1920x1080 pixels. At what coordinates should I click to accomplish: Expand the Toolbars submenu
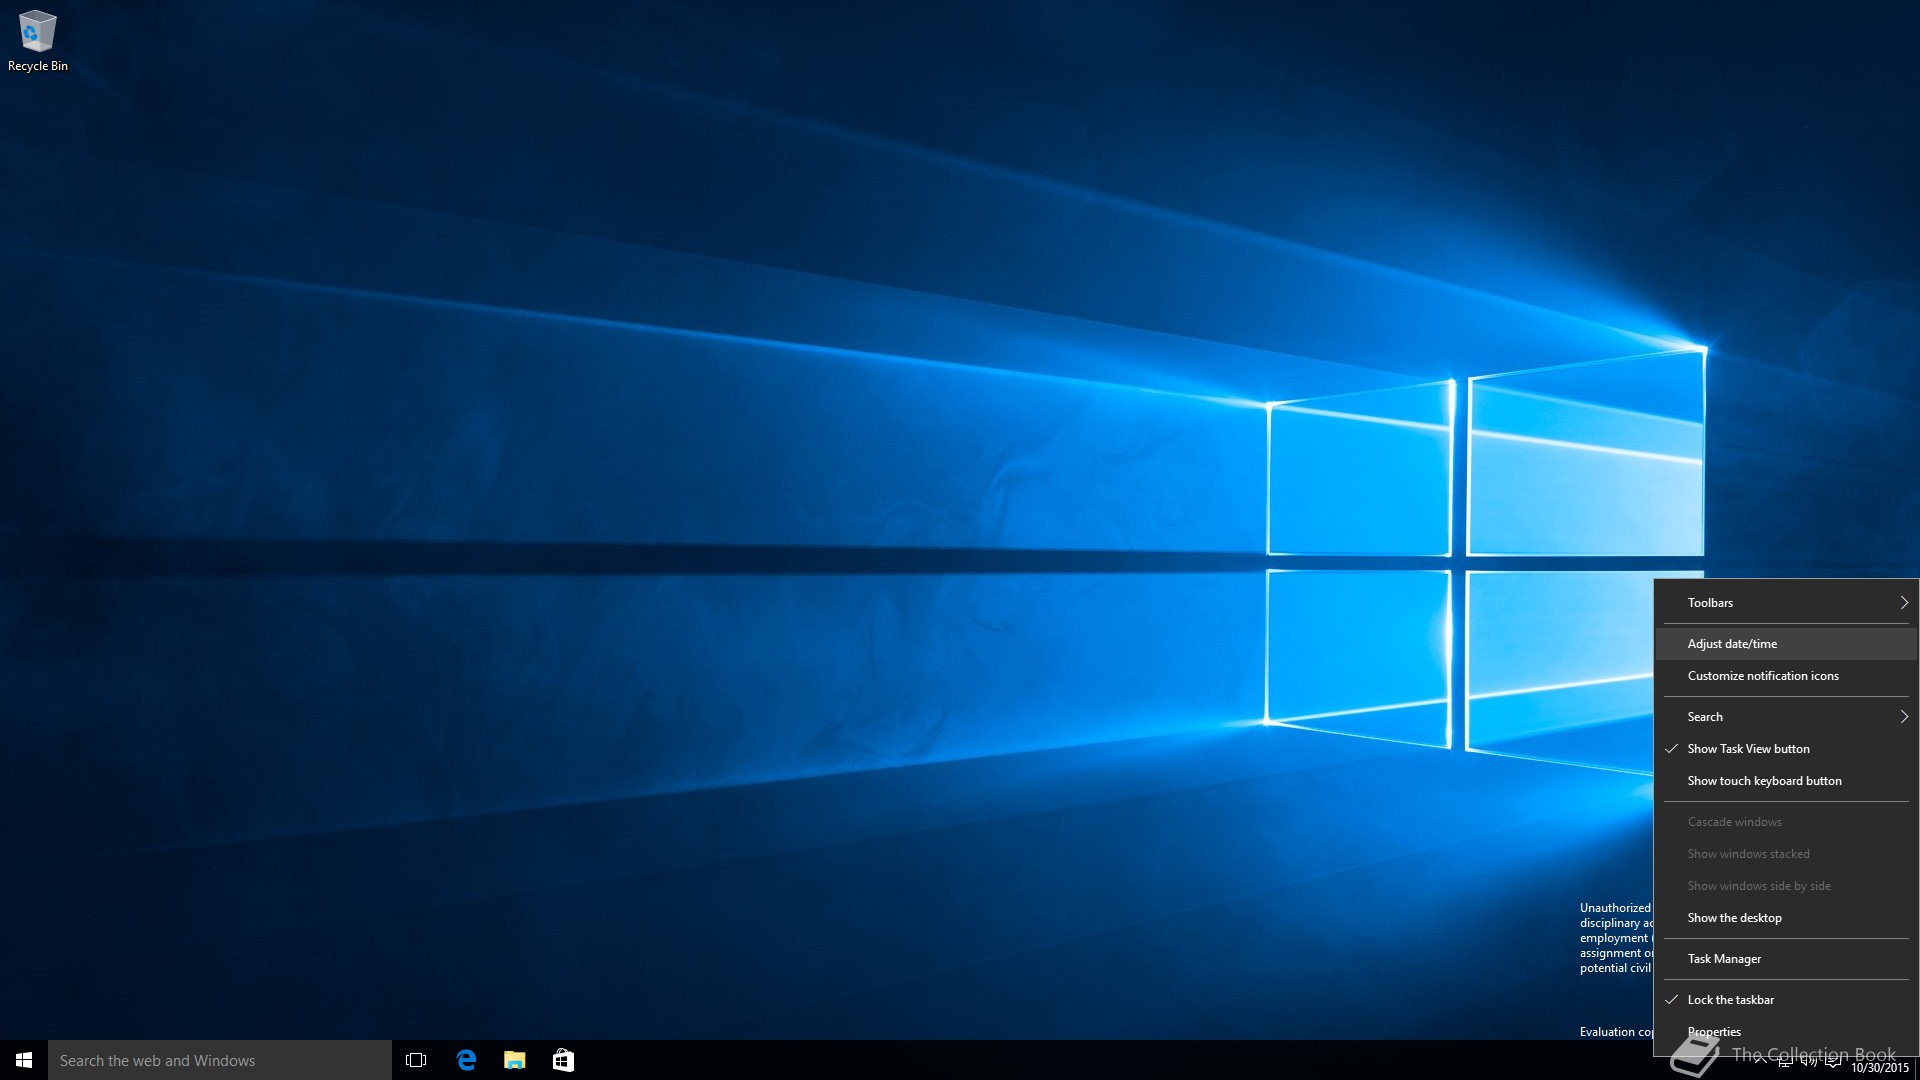coord(1786,603)
